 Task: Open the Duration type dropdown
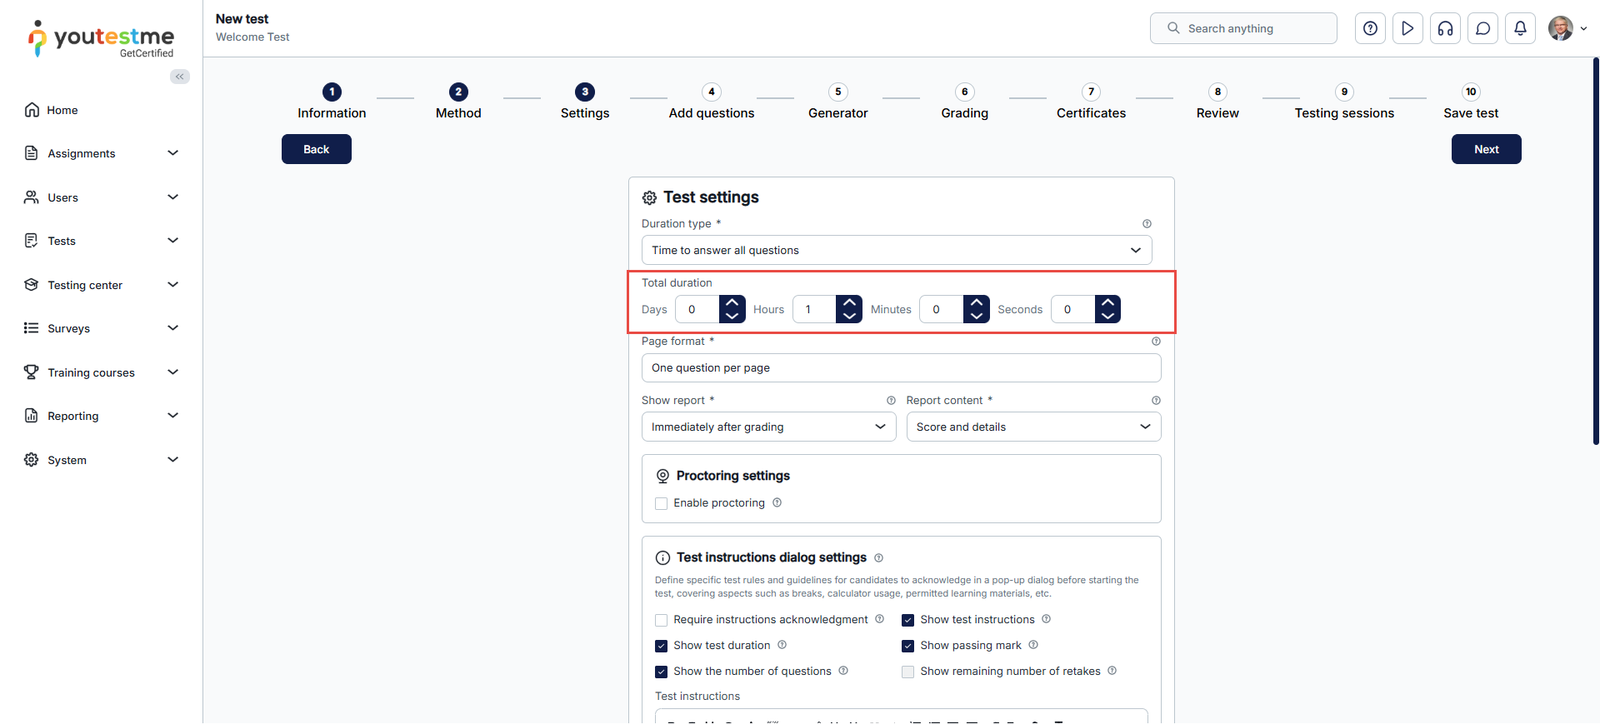pyautogui.click(x=896, y=250)
